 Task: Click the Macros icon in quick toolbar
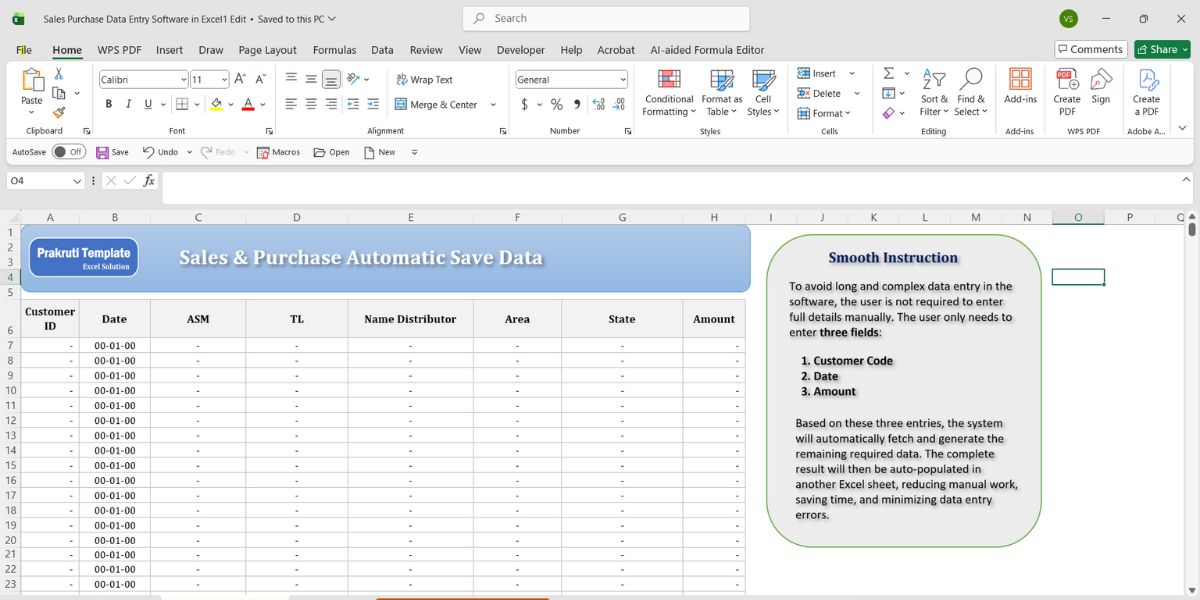(278, 152)
